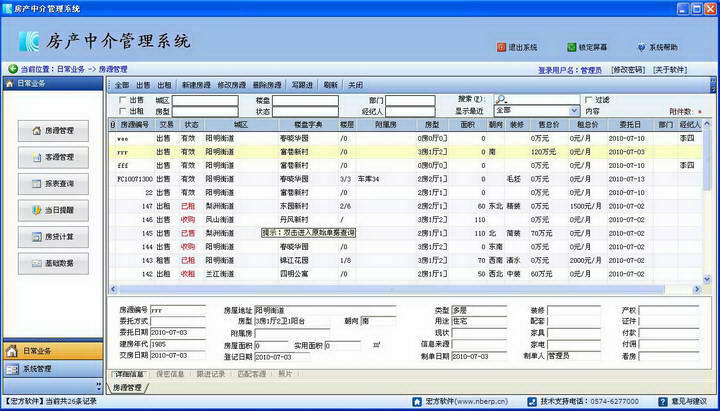Click 写跟进 toolbar button

click(302, 85)
